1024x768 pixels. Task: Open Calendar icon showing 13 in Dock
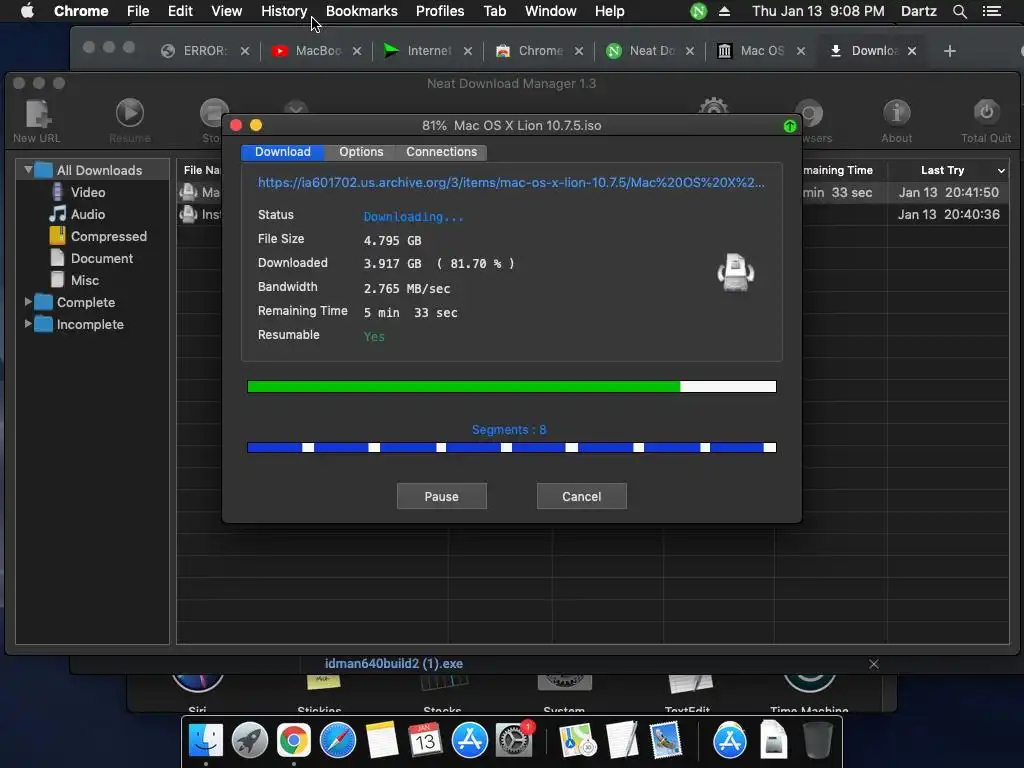(425, 740)
